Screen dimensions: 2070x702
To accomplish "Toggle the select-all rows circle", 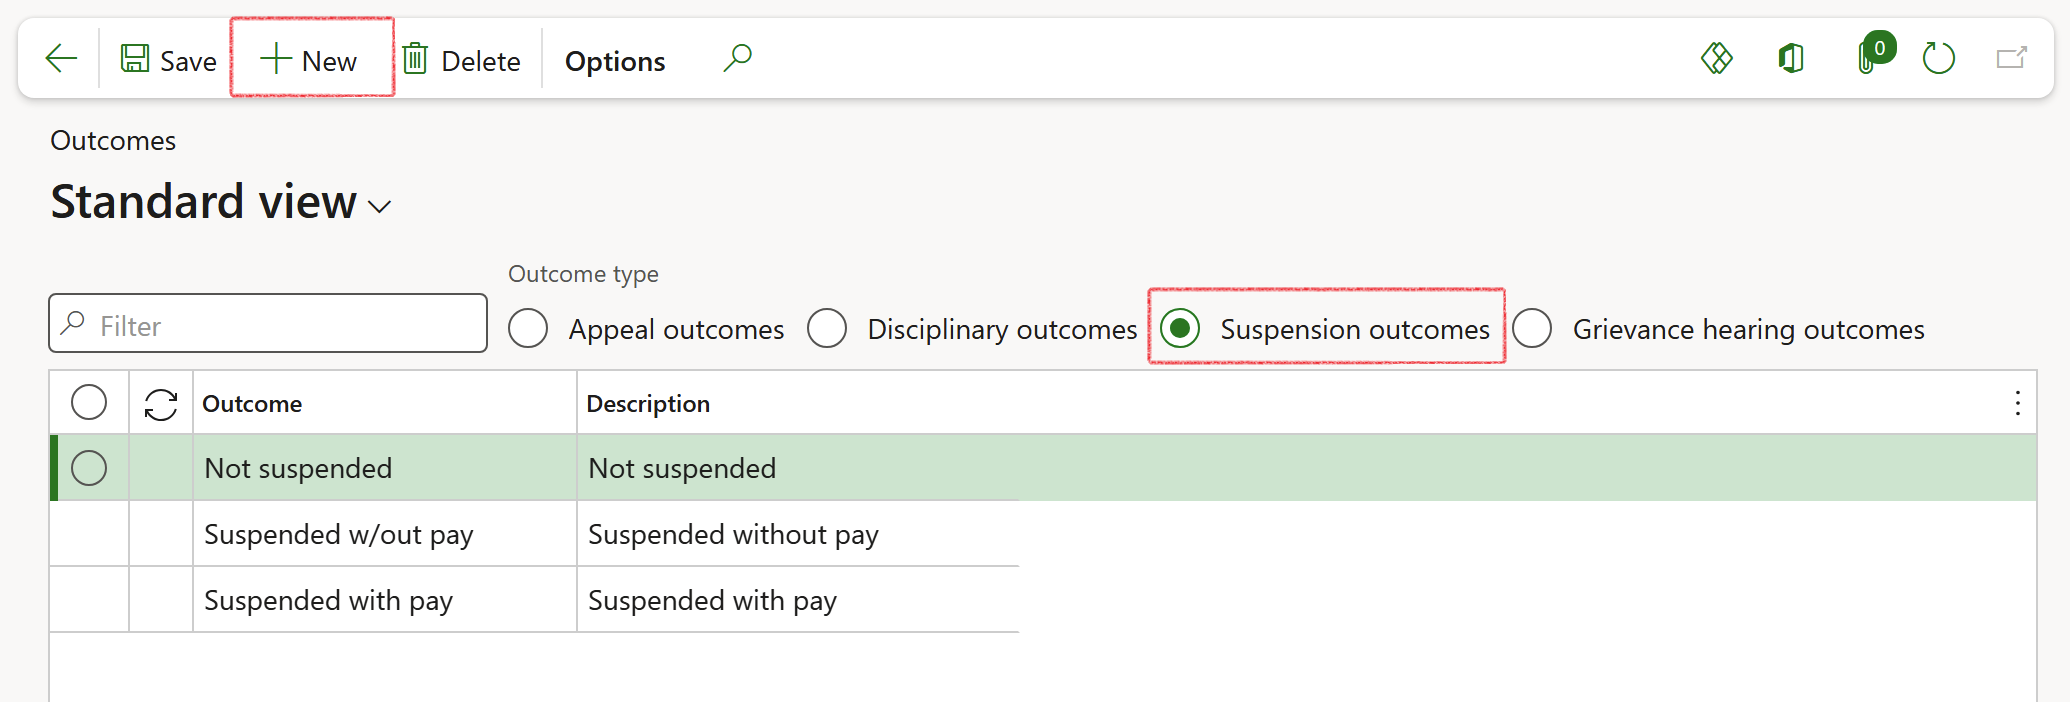I will (89, 403).
